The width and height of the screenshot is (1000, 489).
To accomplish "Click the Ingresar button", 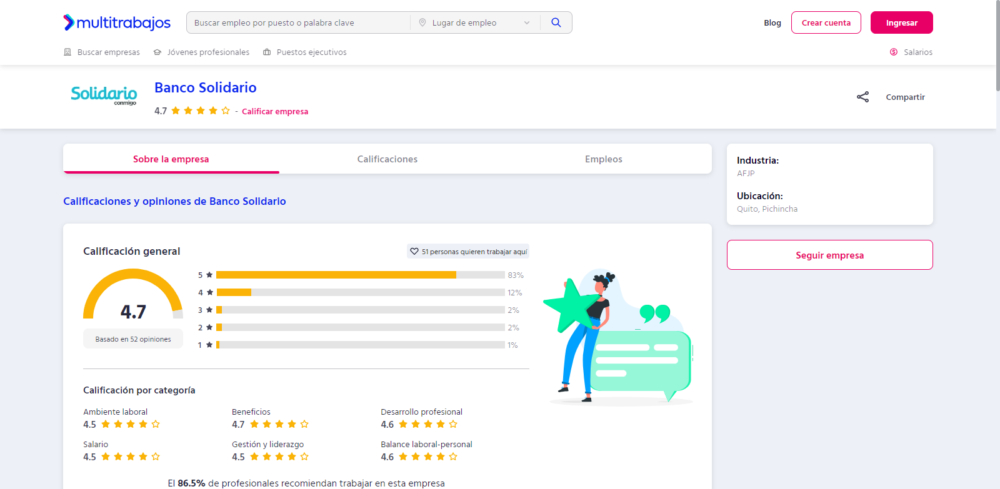I will point(902,22).
